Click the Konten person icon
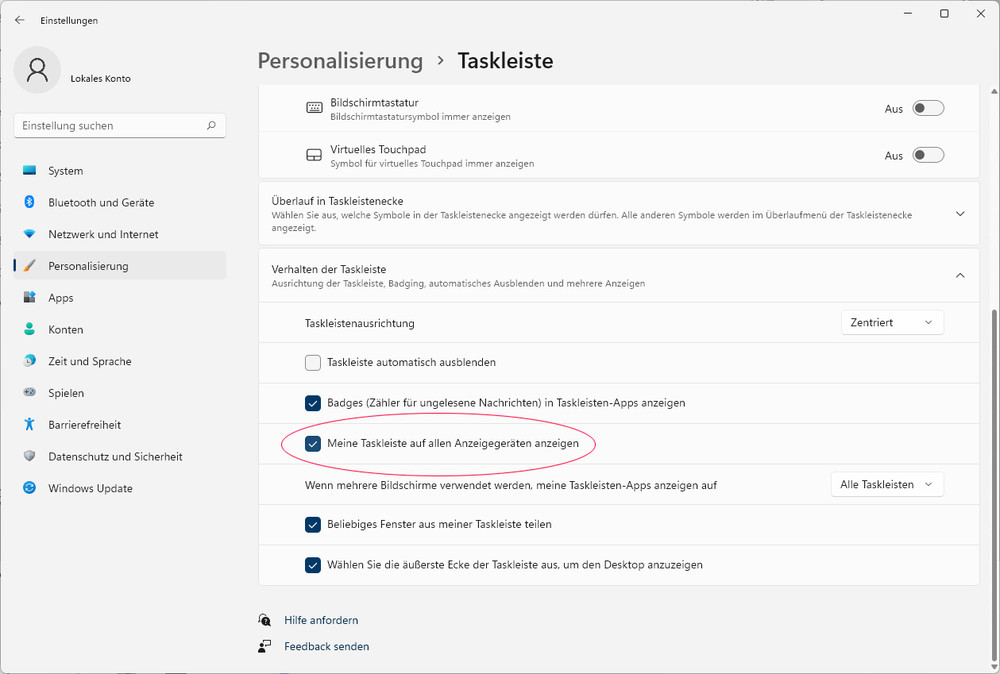Viewport: 1000px width, 674px height. (29, 329)
